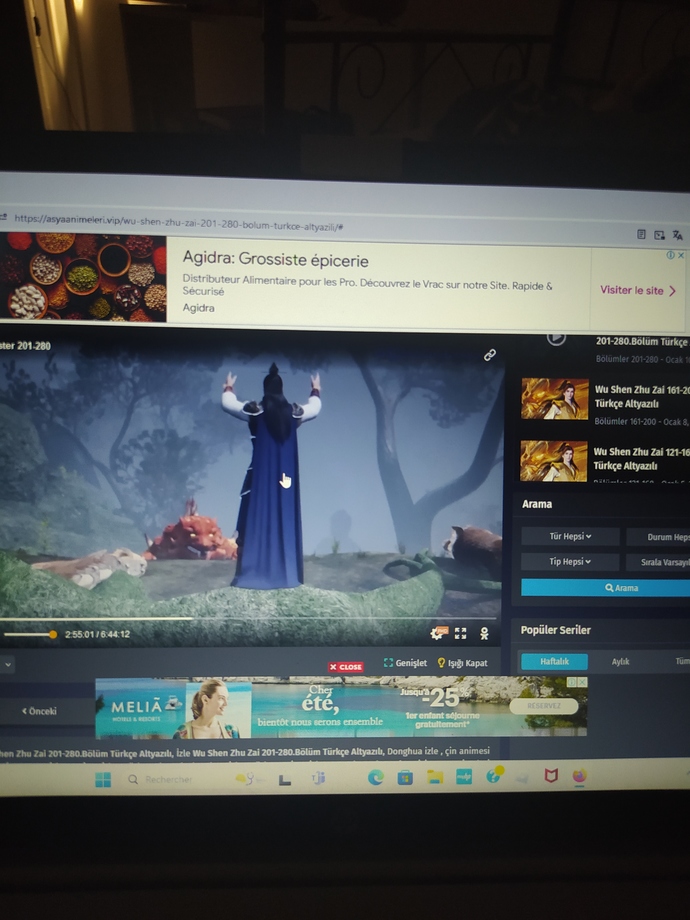The width and height of the screenshot is (690, 920).
Task: Toggle Işığı Kapat lights off
Action: [x=462, y=663]
